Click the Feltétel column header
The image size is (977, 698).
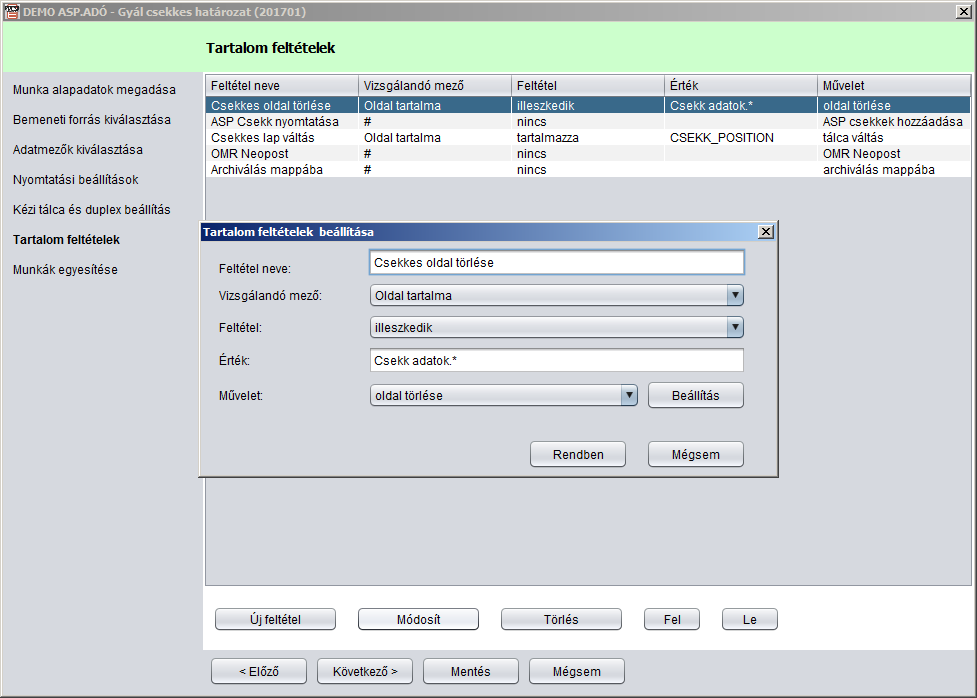[x=588, y=85]
